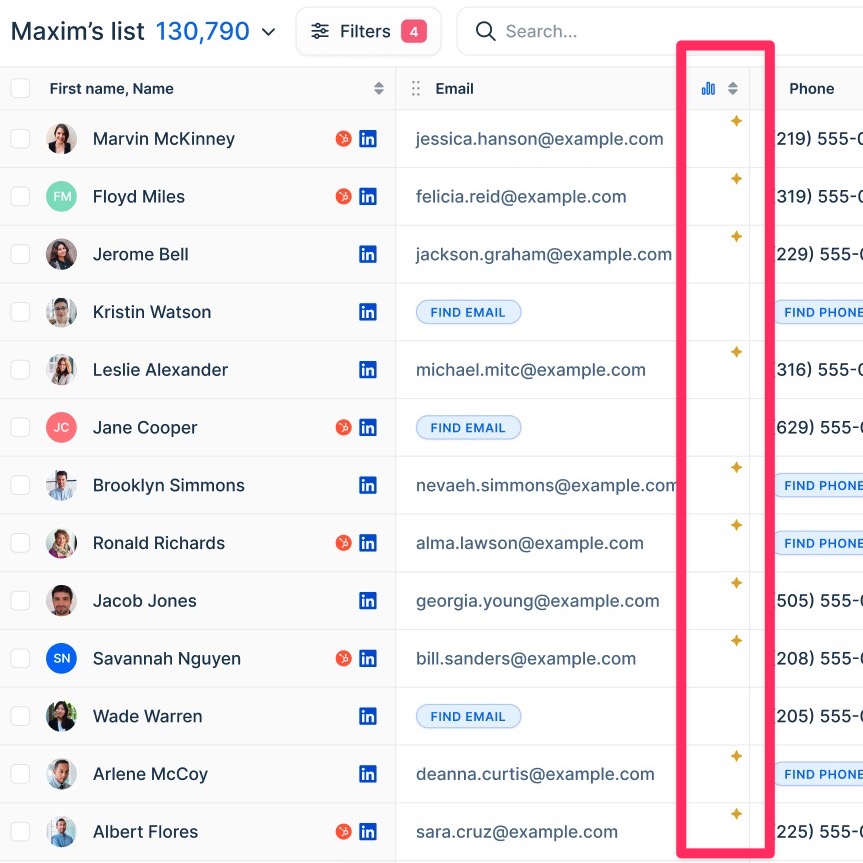The image size is (863, 863).
Task: Check the box for Jerome Bell
Action: (x=20, y=254)
